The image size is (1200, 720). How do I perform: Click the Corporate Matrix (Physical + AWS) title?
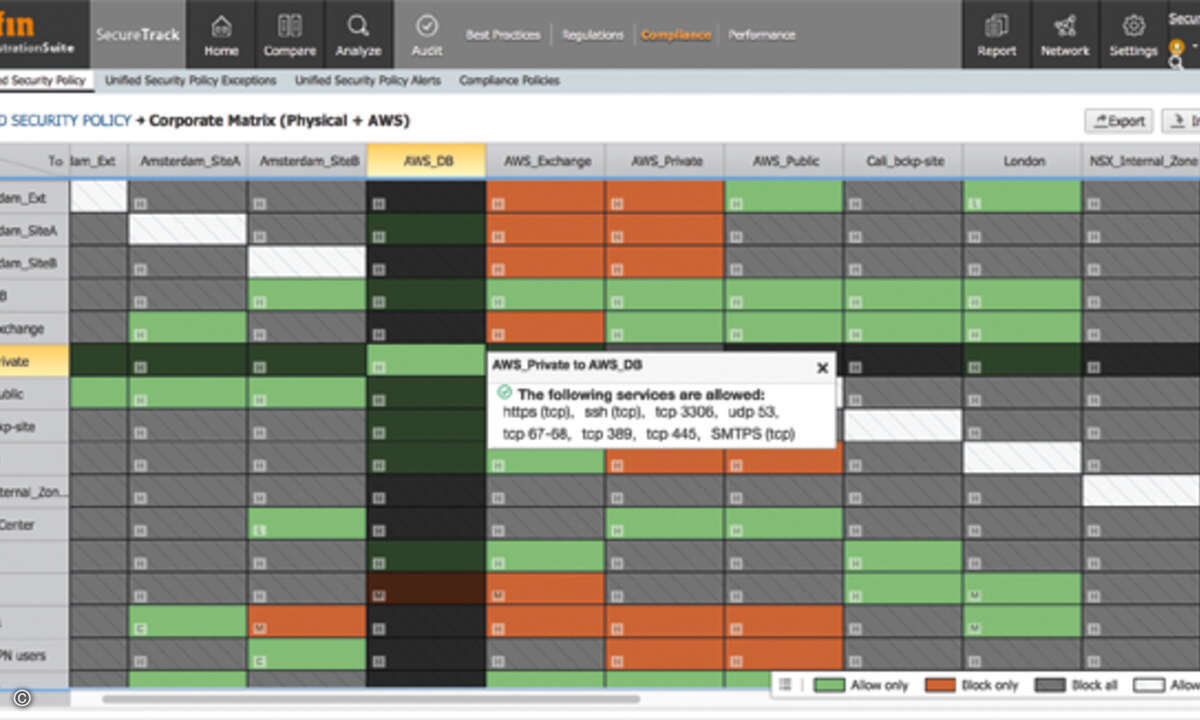279,121
